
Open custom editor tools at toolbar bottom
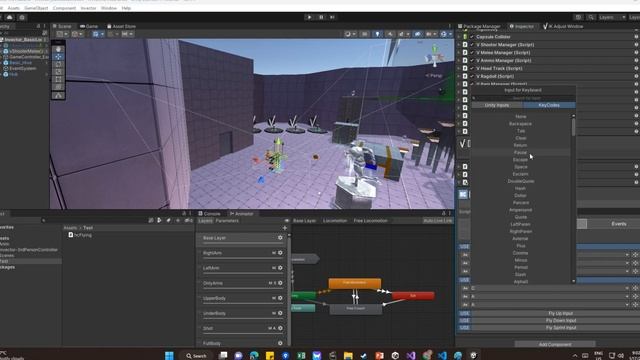click(x=58, y=96)
